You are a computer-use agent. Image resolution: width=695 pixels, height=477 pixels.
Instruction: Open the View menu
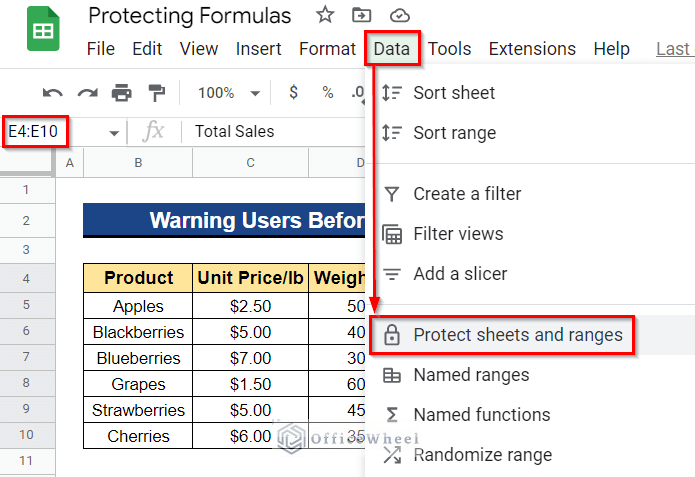tap(199, 49)
